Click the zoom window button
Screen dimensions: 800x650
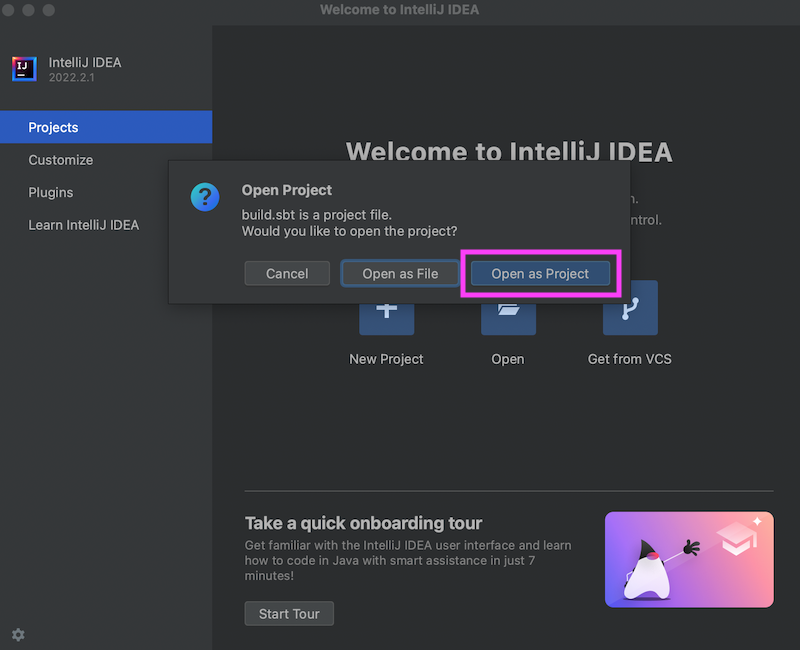pos(48,10)
